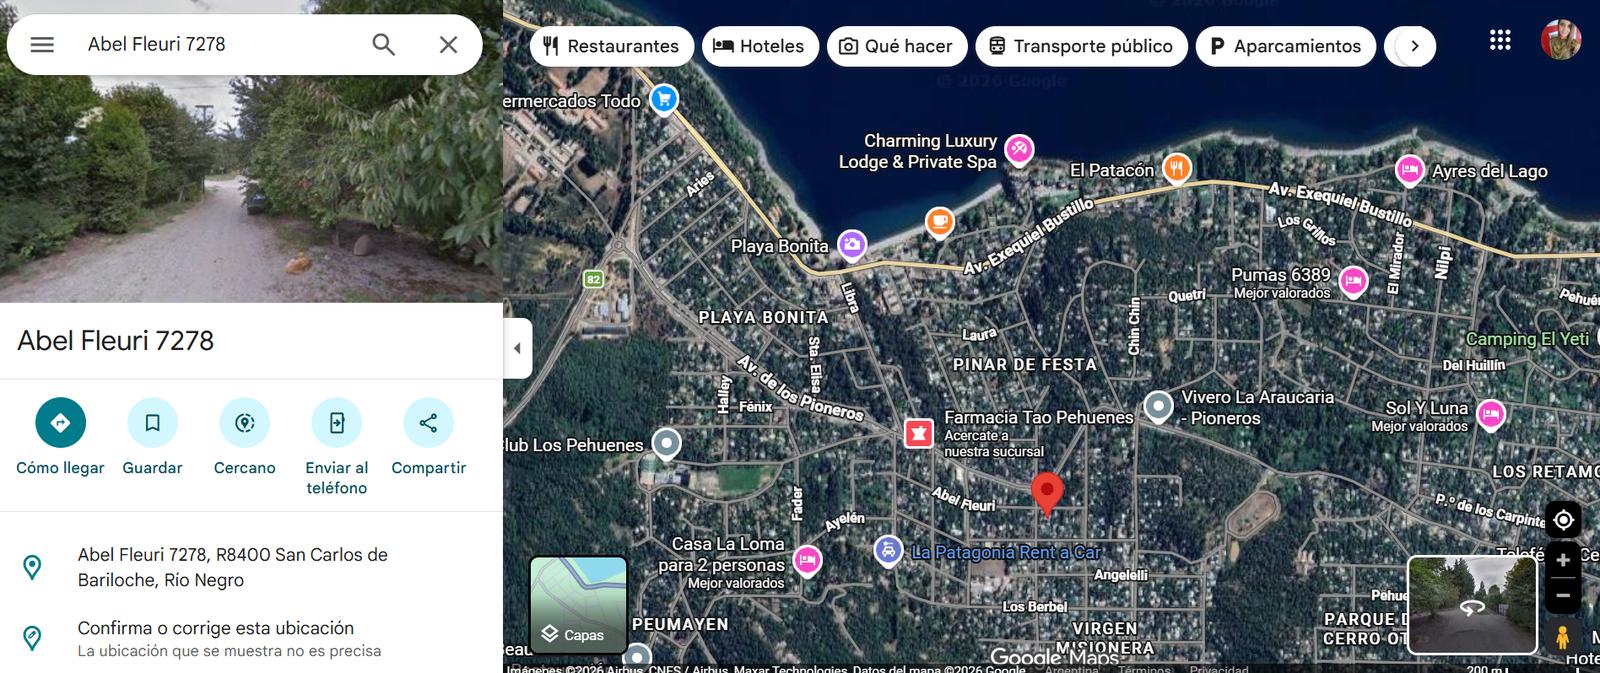1600x673 pixels.
Task: Select the Qué hacer category chip
Action: pos(897,46)
